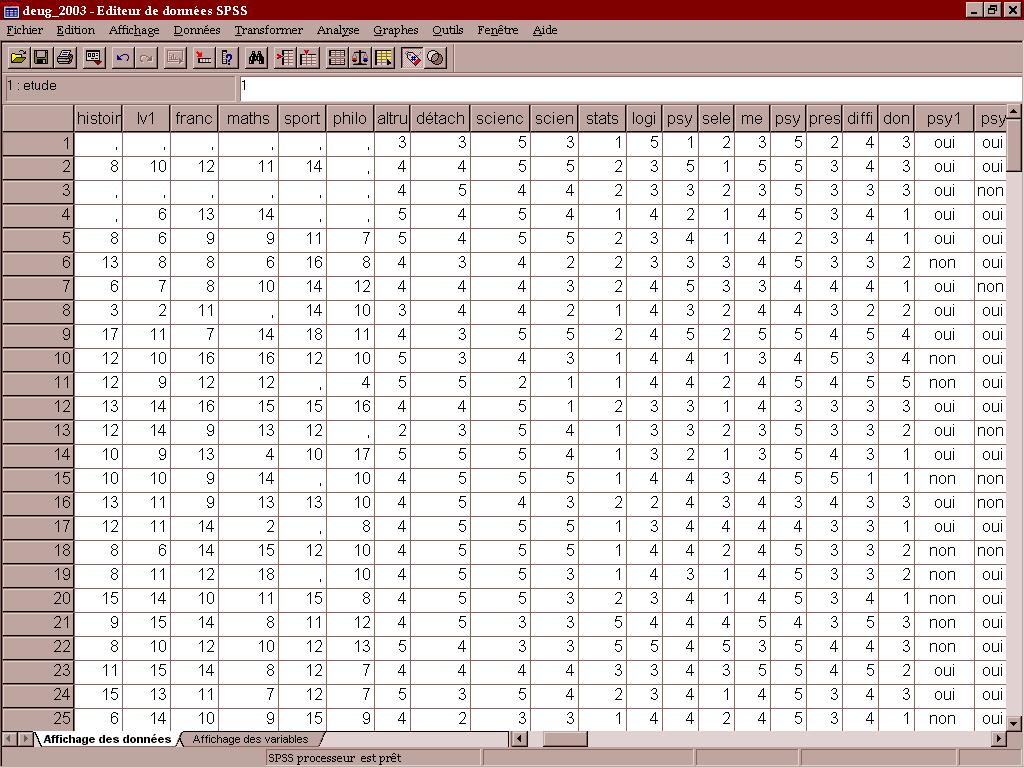Select psy1 cell in row 6 showing non
Viewport: 1024px width, 768px height.
tap(944, 263)
